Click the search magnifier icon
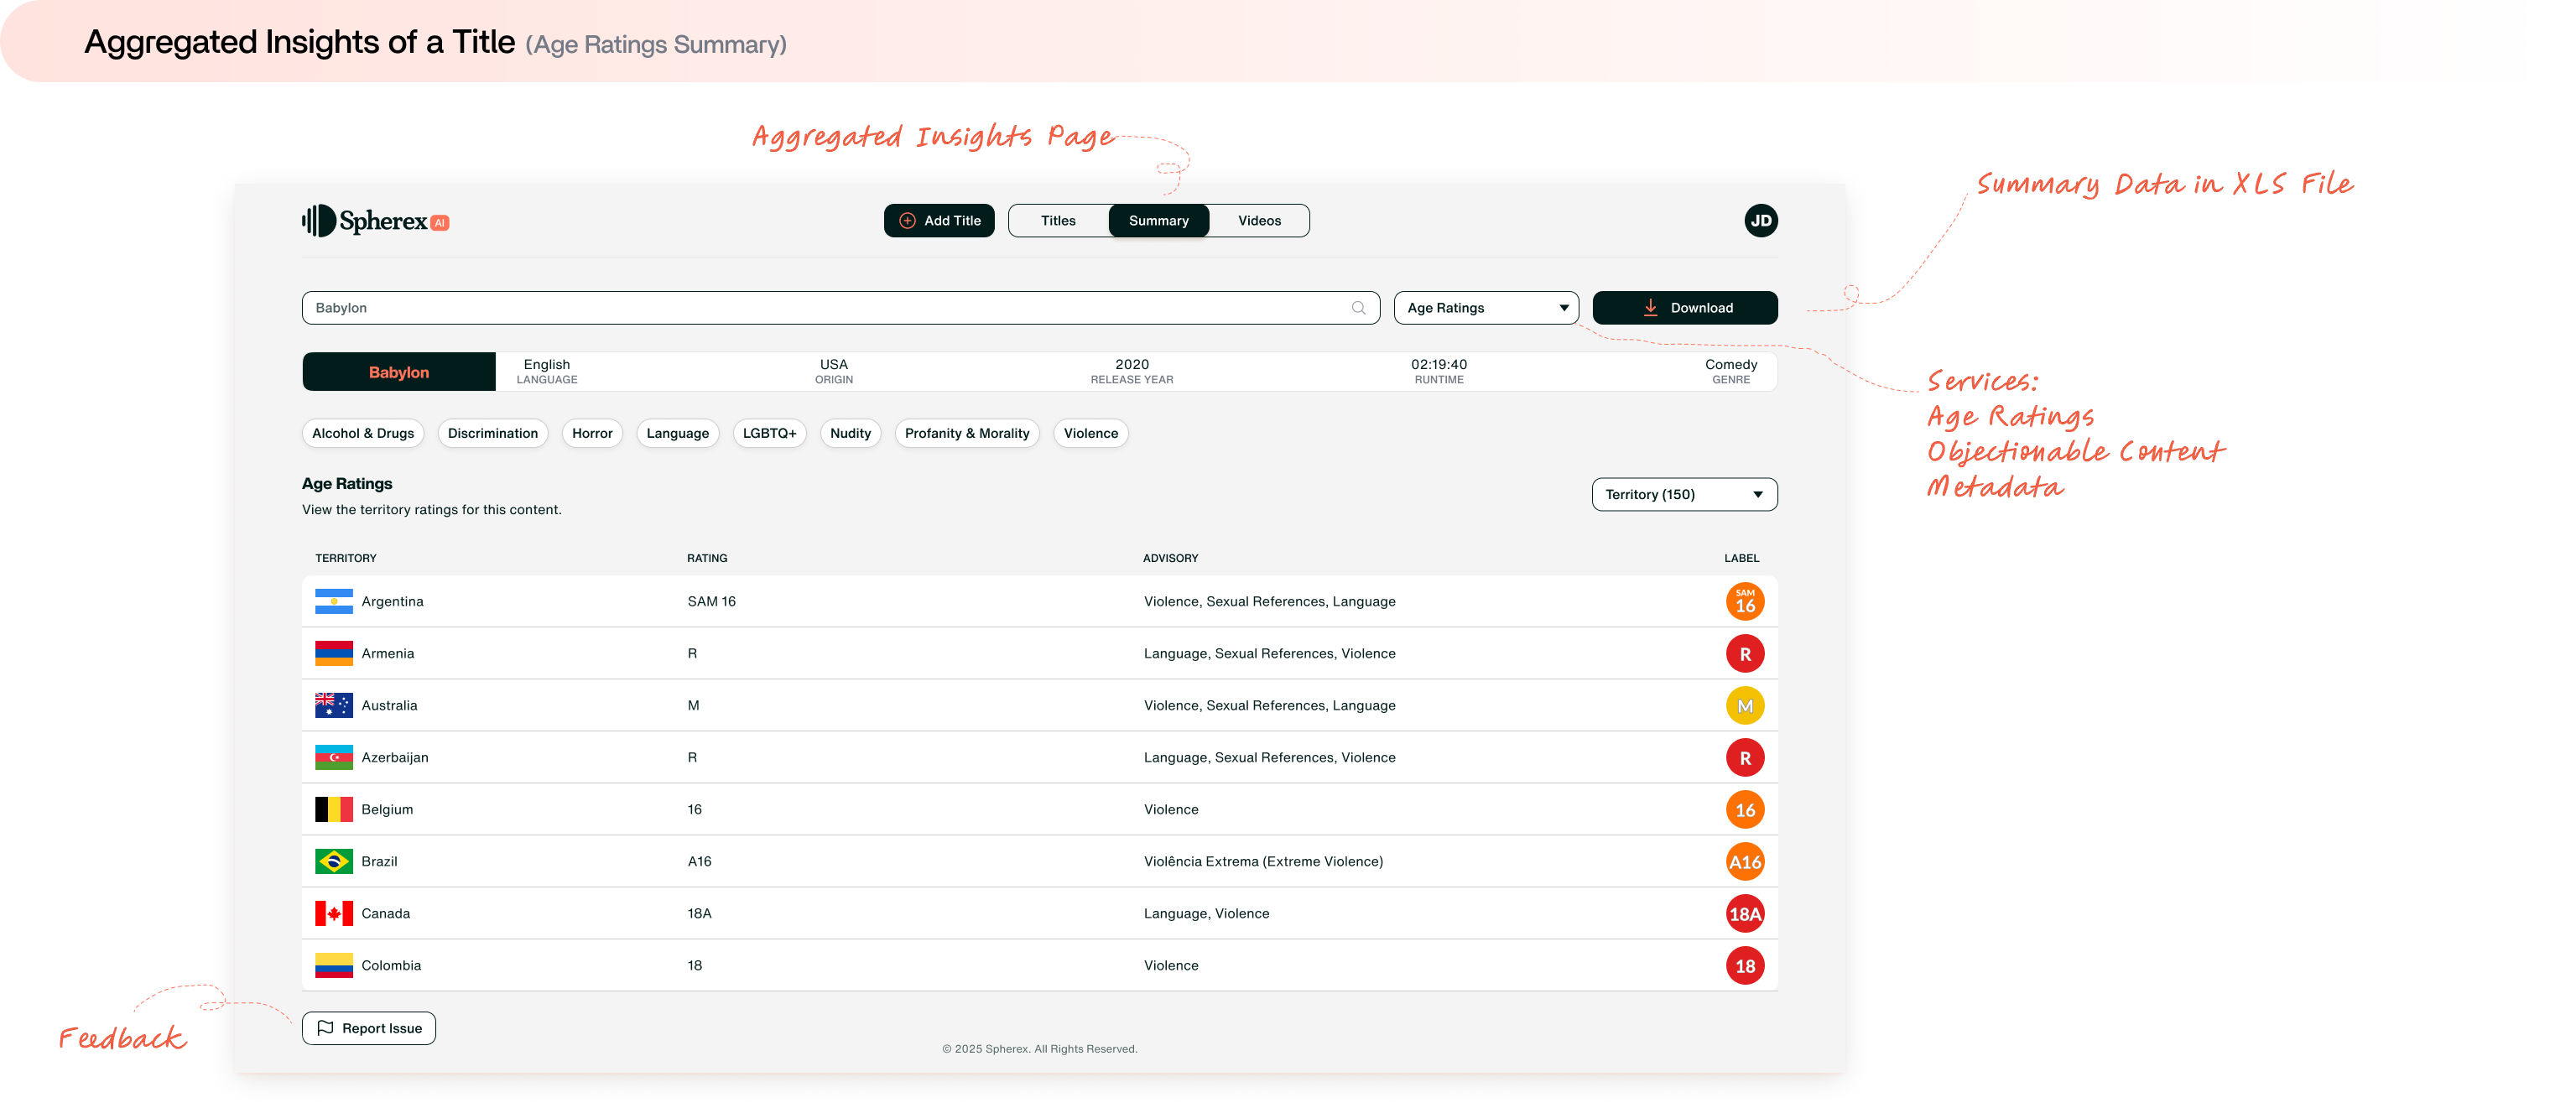2576x1108 pixels. 1358,307
